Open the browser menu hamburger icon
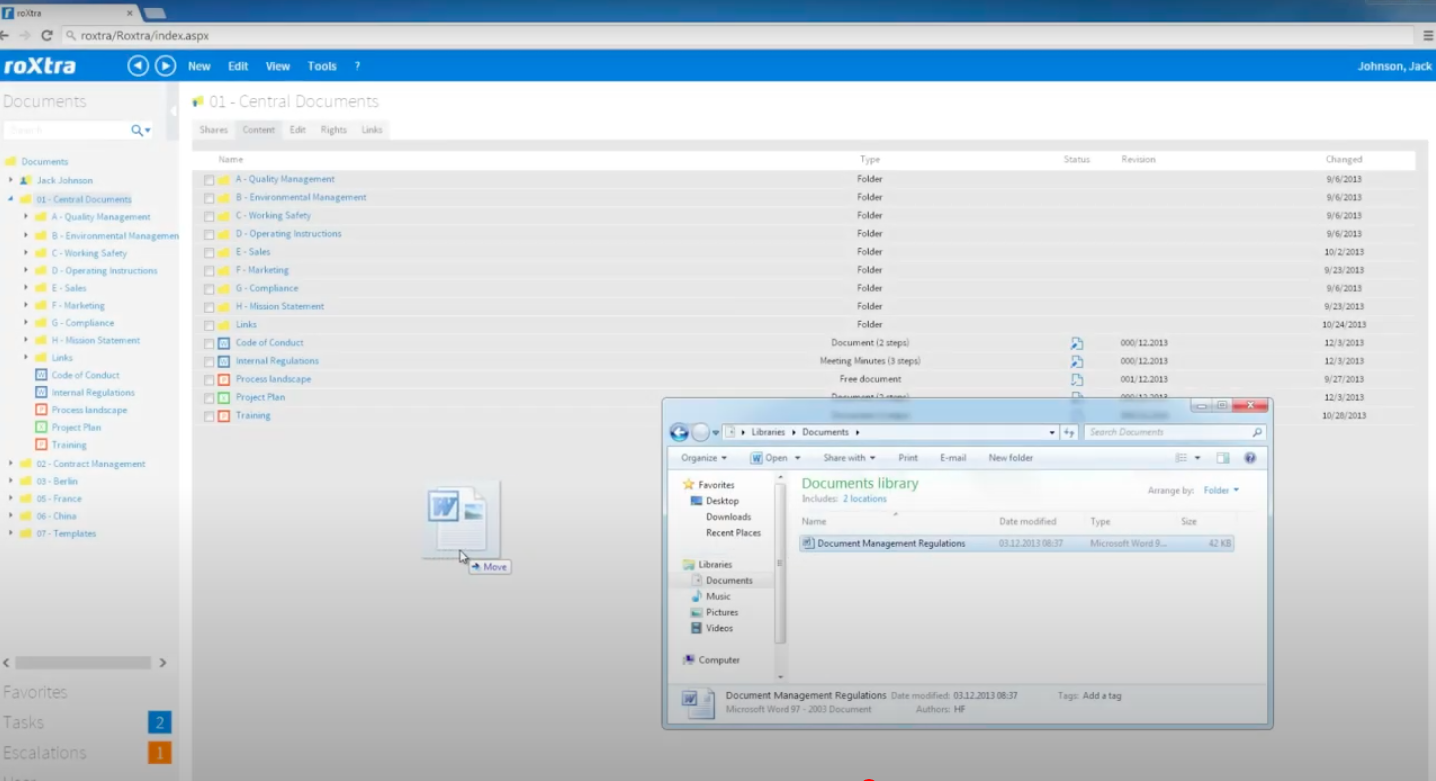 tap(1428, 35)
